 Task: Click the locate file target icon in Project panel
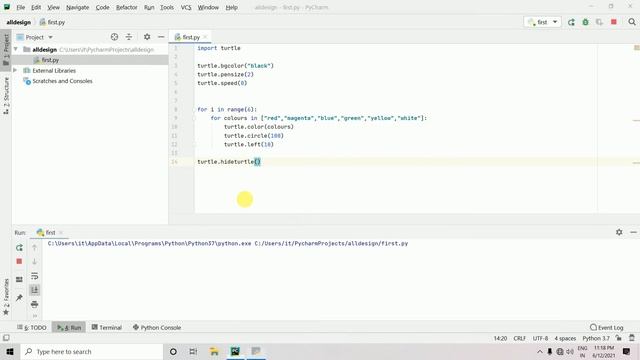114,37
